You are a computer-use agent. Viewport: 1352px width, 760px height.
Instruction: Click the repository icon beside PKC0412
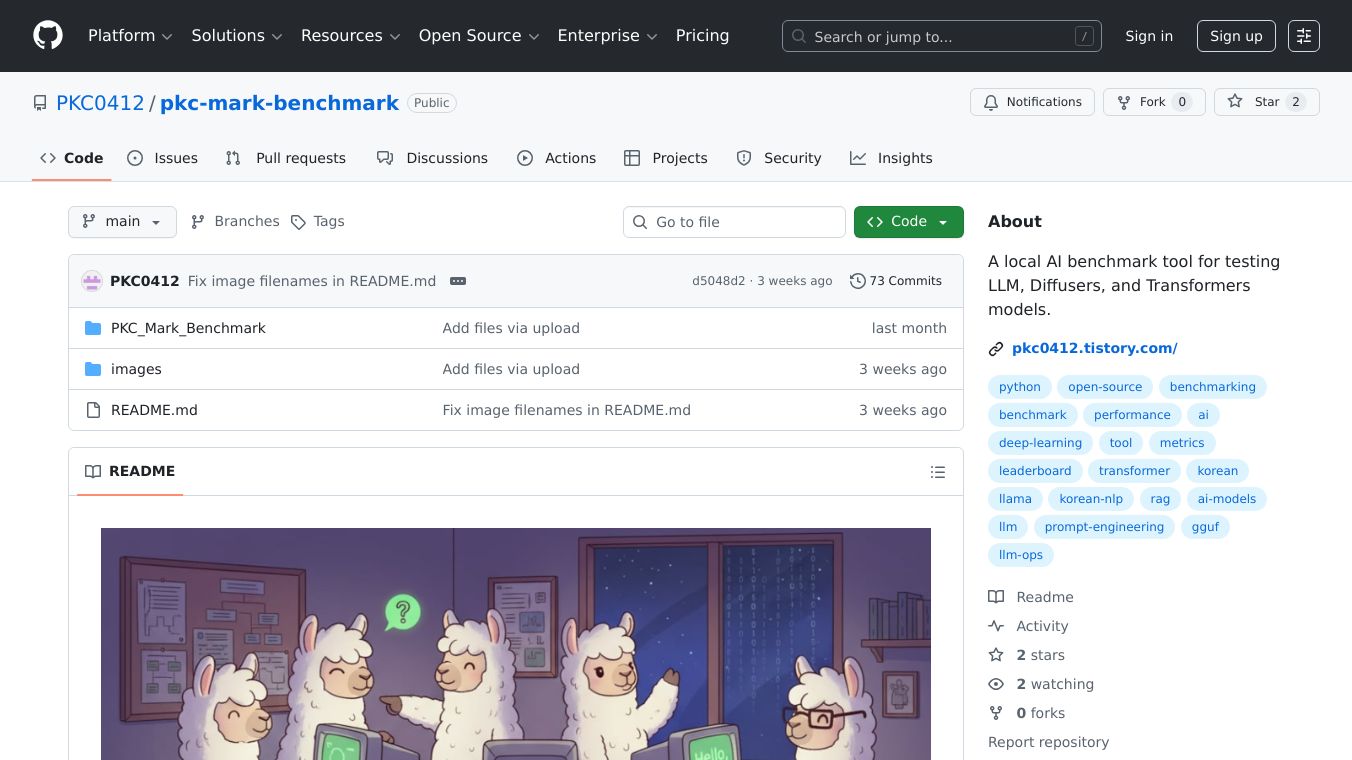pos(40,103)
